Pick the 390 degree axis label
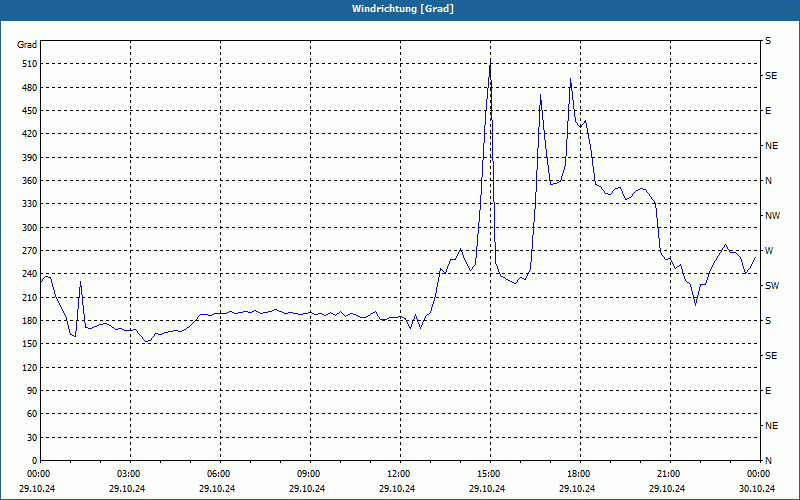800x500 pixels. click(x=30, y=158)
